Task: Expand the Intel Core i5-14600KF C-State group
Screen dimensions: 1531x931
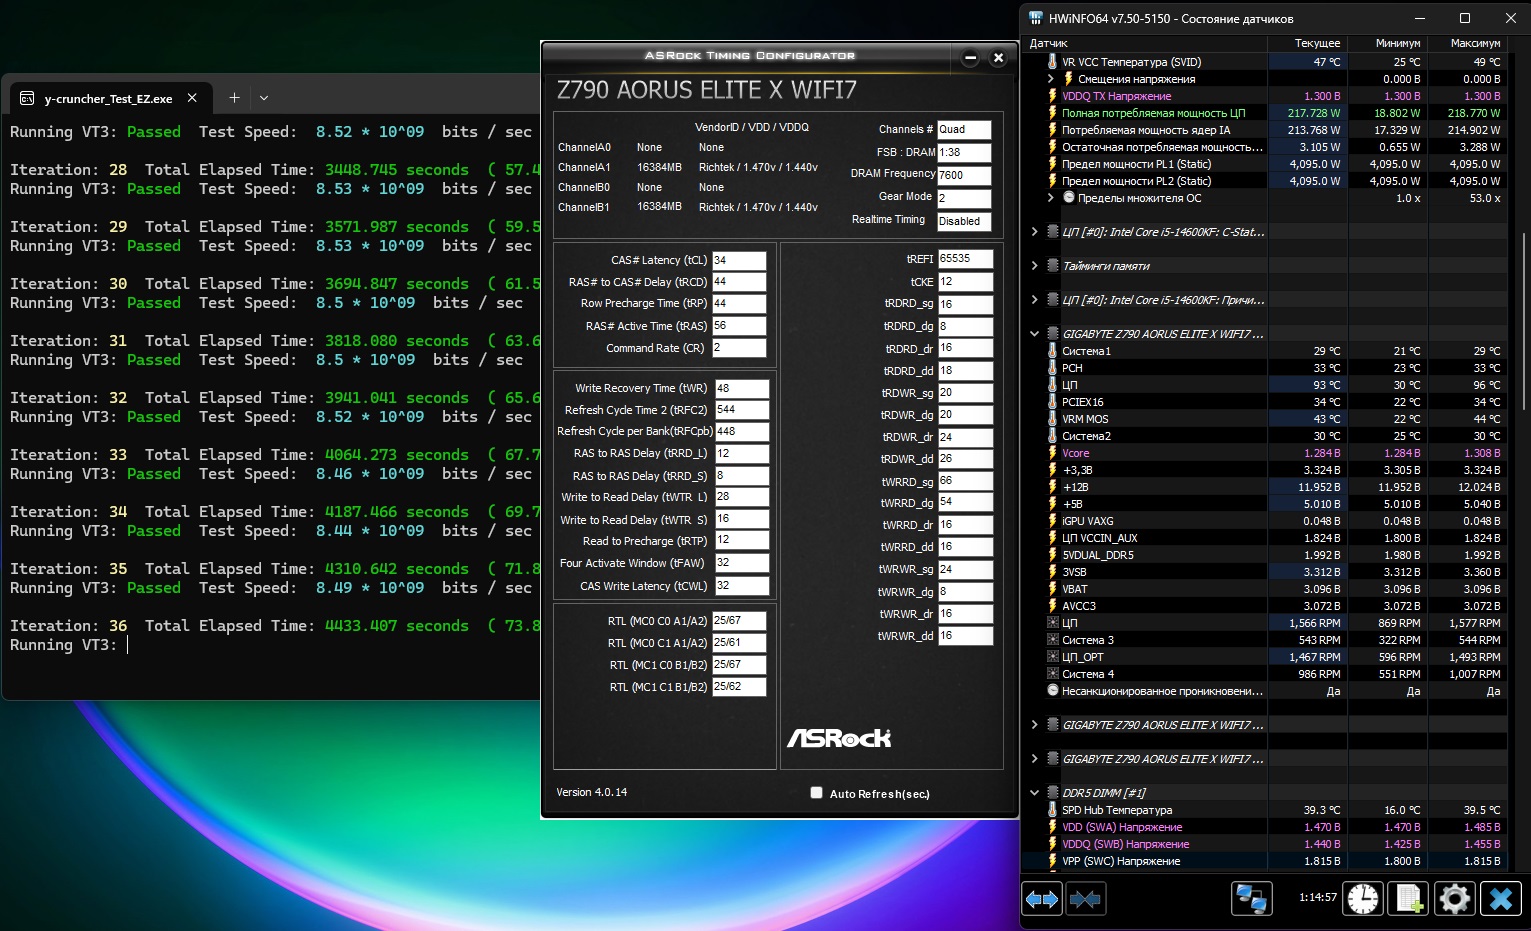Action: coord(1034,232)
